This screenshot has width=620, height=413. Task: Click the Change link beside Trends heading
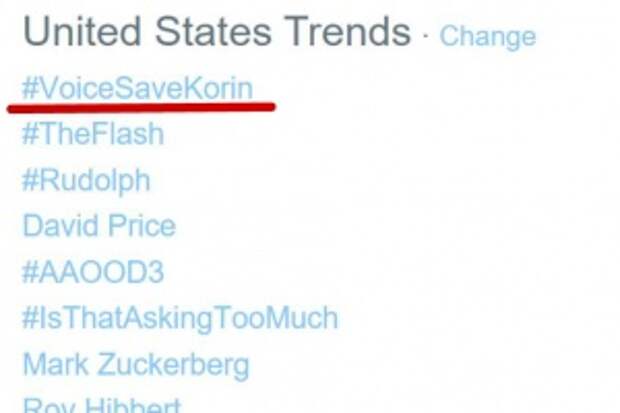(x=488, y=36)
